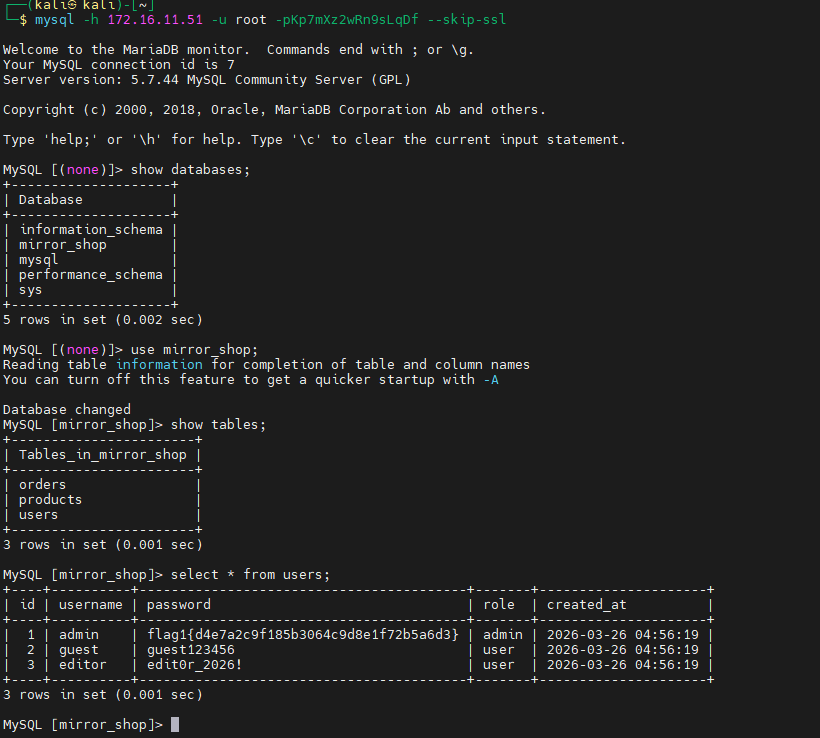Select information_schema in the database list
Image resolution: width=820 pixels, height=738 pixels.
(x=90, y=229)
